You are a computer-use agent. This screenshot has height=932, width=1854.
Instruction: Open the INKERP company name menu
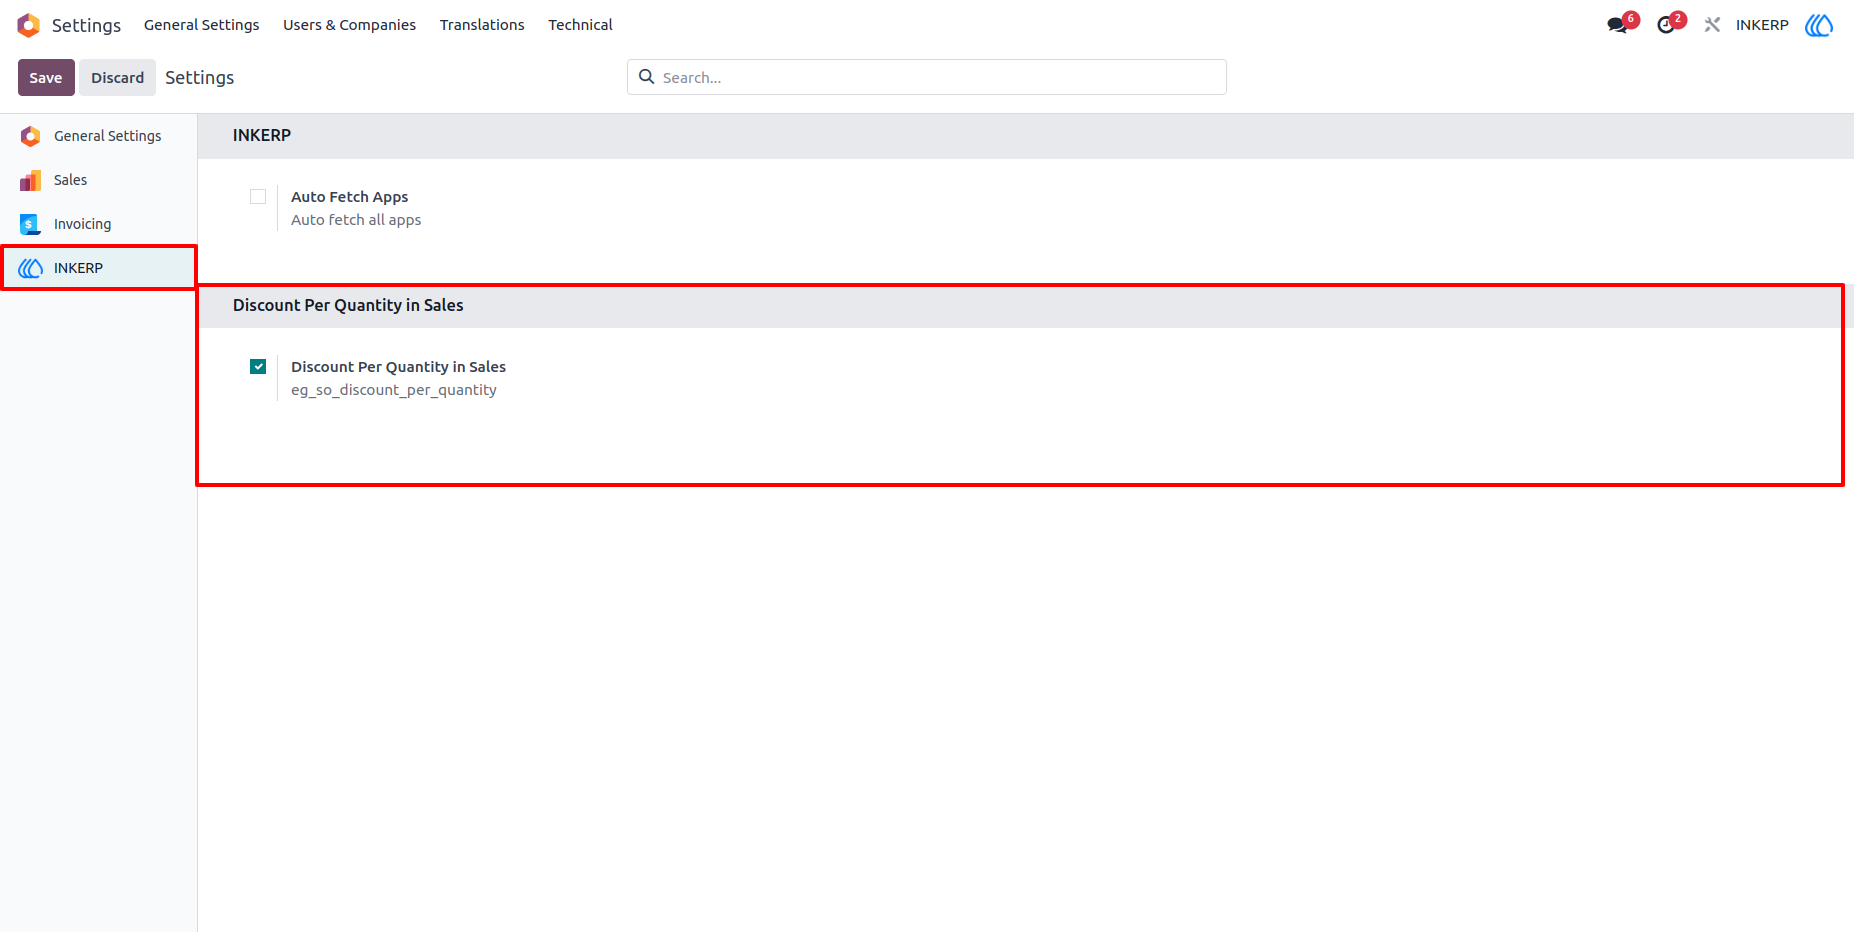[x=1762, y=25]
